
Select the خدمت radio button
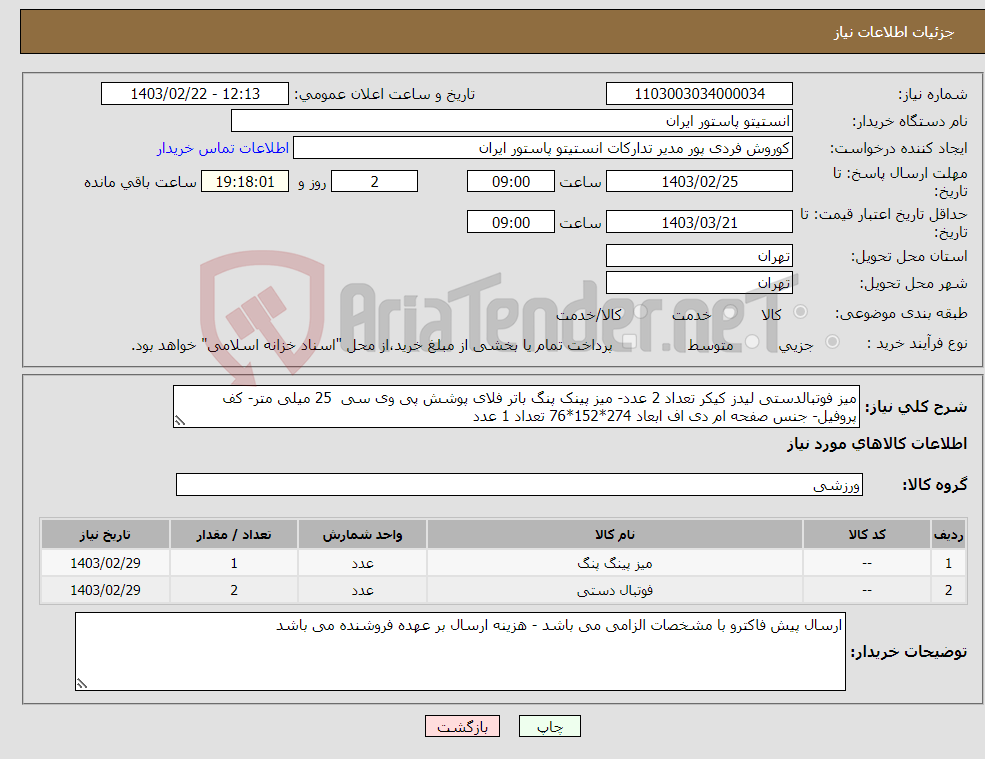point(729,312)
